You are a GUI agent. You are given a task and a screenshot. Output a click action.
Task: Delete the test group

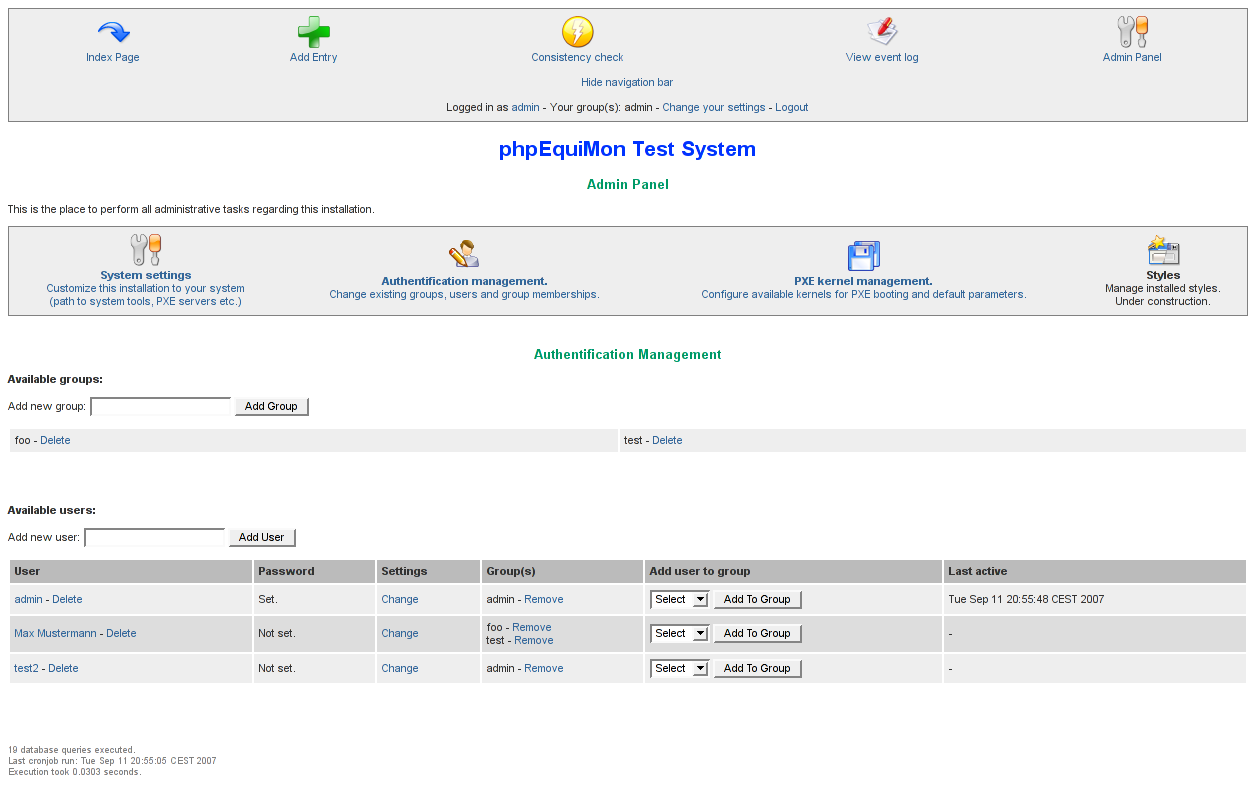click(667, 440)
